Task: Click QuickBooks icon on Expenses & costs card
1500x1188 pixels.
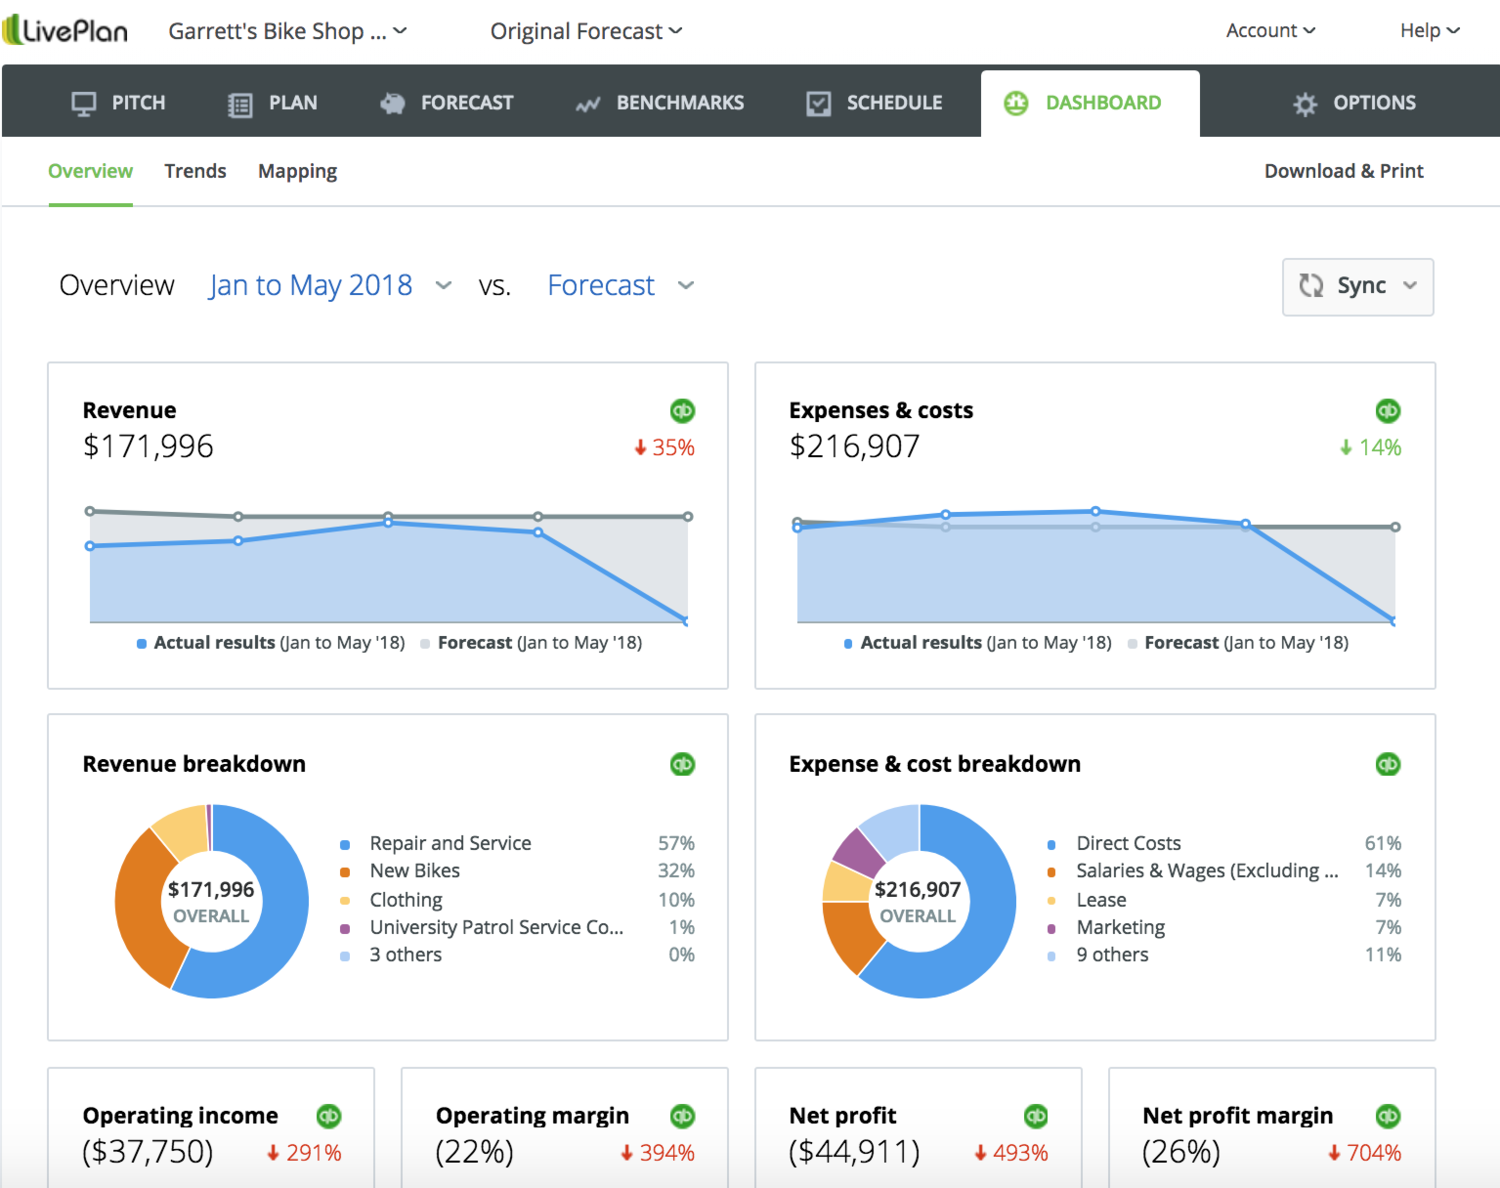Action: click(1387, 411)
